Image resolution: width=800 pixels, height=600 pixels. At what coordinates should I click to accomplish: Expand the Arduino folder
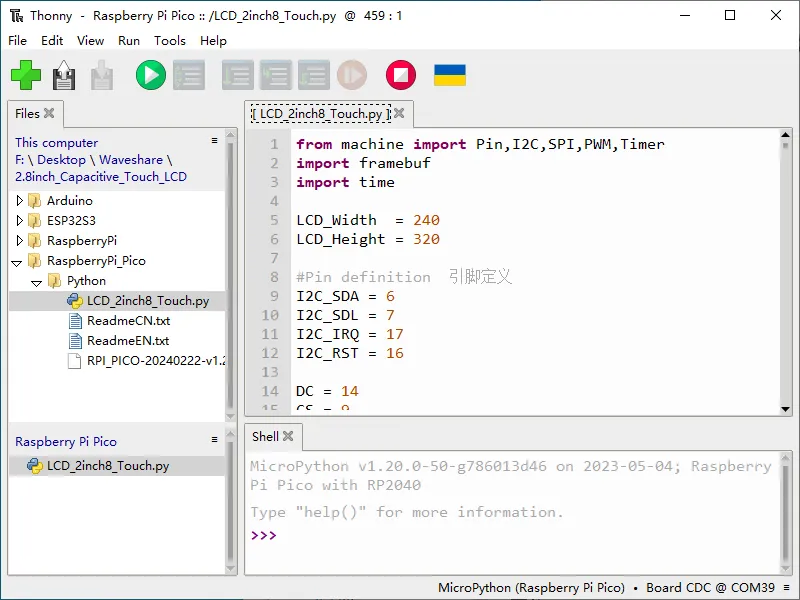click(19, 201)
